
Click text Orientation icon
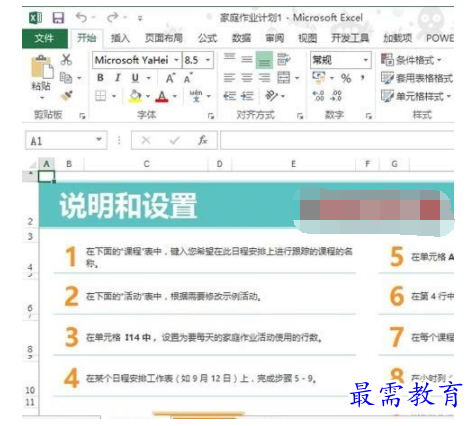271,96
